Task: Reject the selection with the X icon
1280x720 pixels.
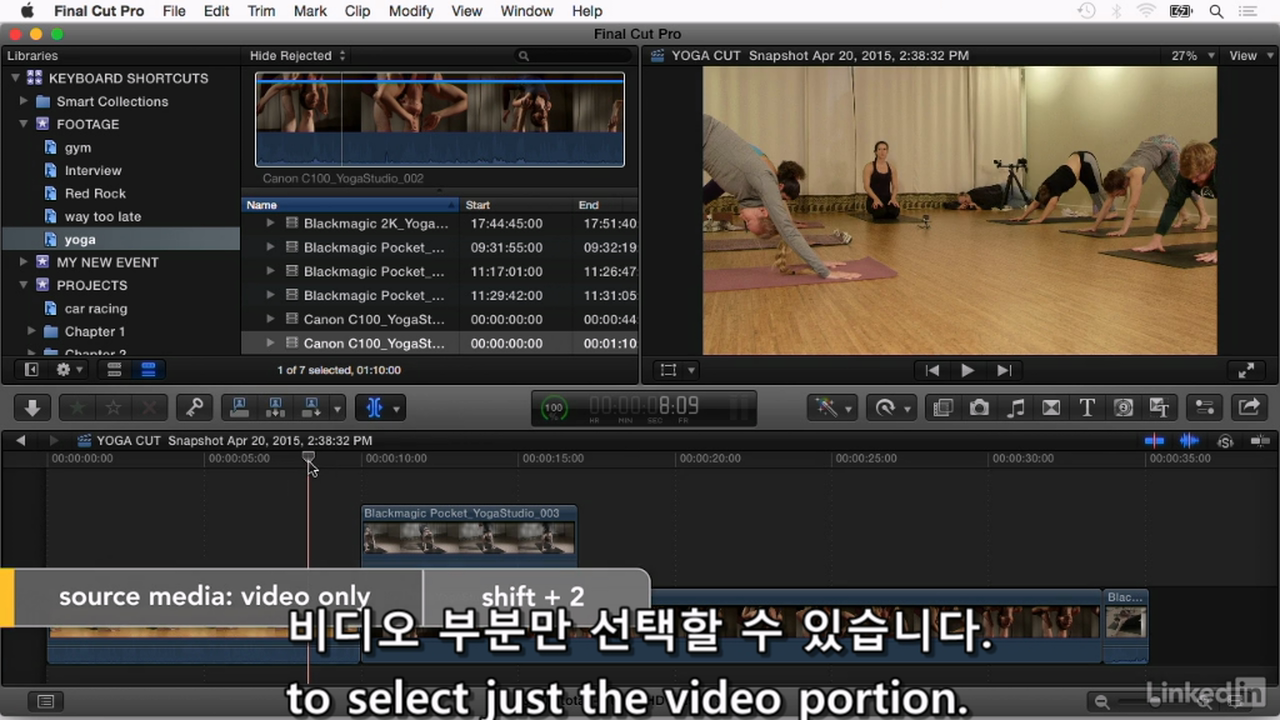Action: (x=150, y=407)
